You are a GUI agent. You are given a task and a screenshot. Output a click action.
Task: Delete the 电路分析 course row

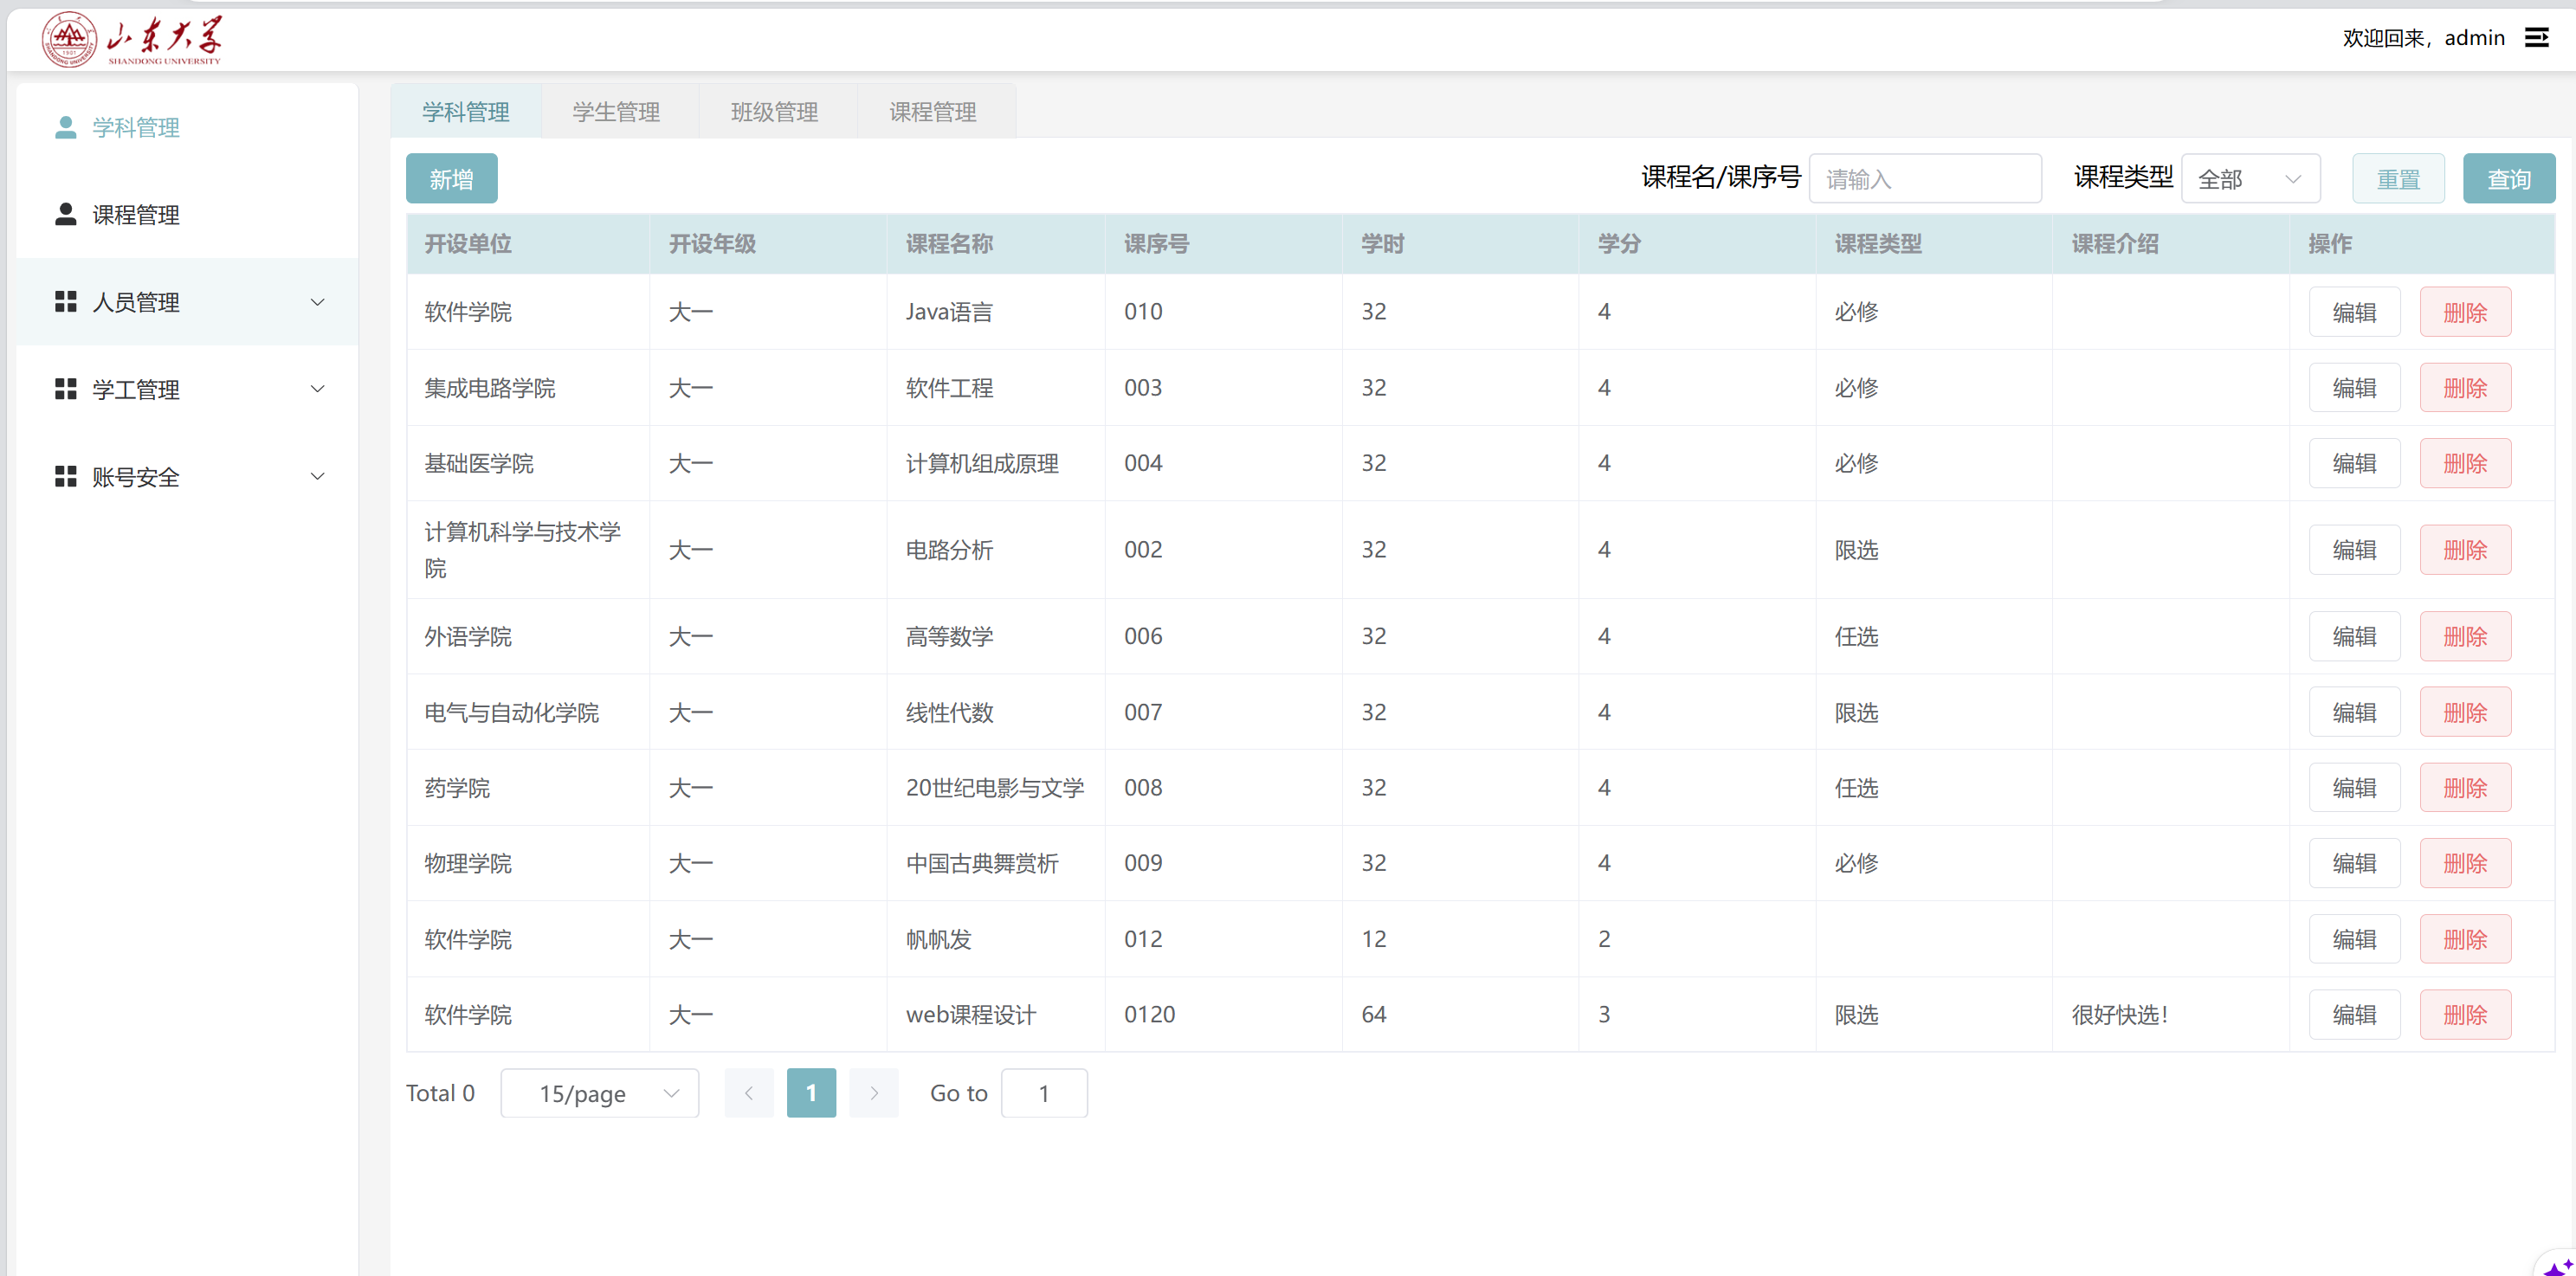click(x=2466, y=550)
